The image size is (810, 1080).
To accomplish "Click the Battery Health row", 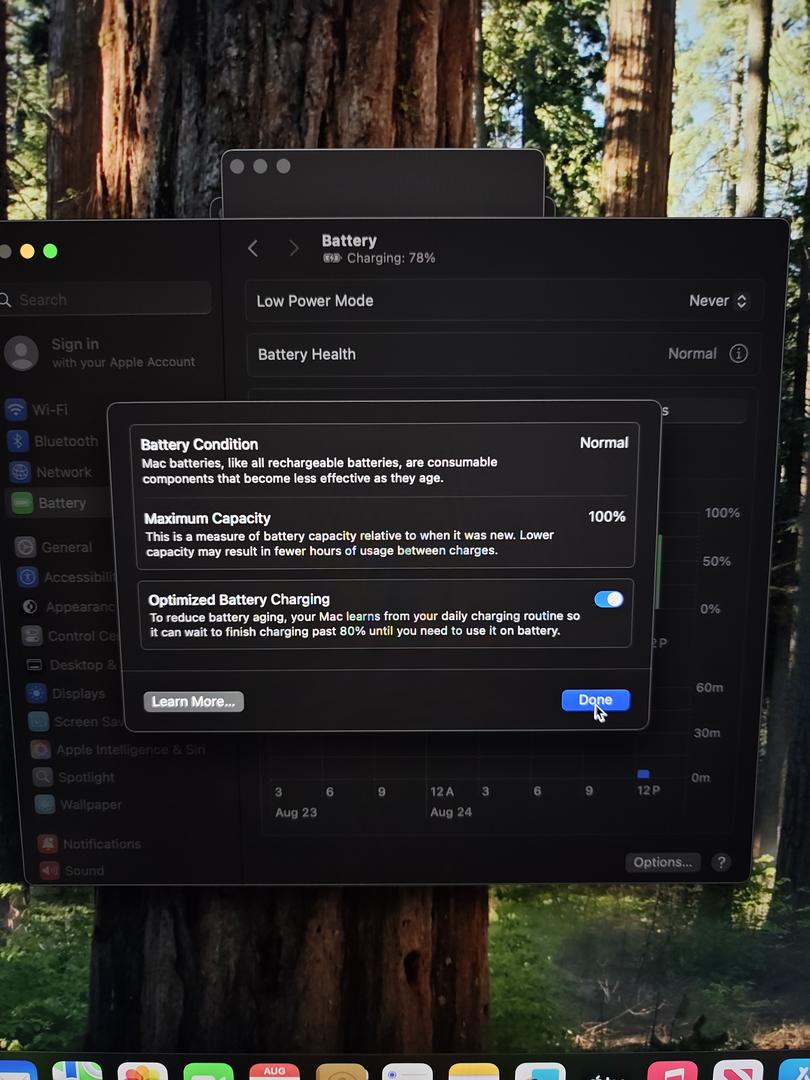I will (x=503, y=354).
